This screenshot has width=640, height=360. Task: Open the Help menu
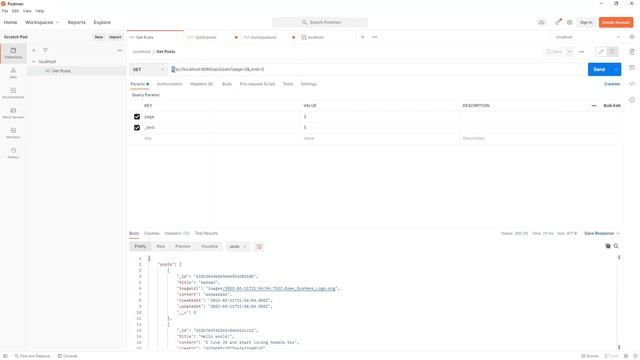[x=40, y=11]
